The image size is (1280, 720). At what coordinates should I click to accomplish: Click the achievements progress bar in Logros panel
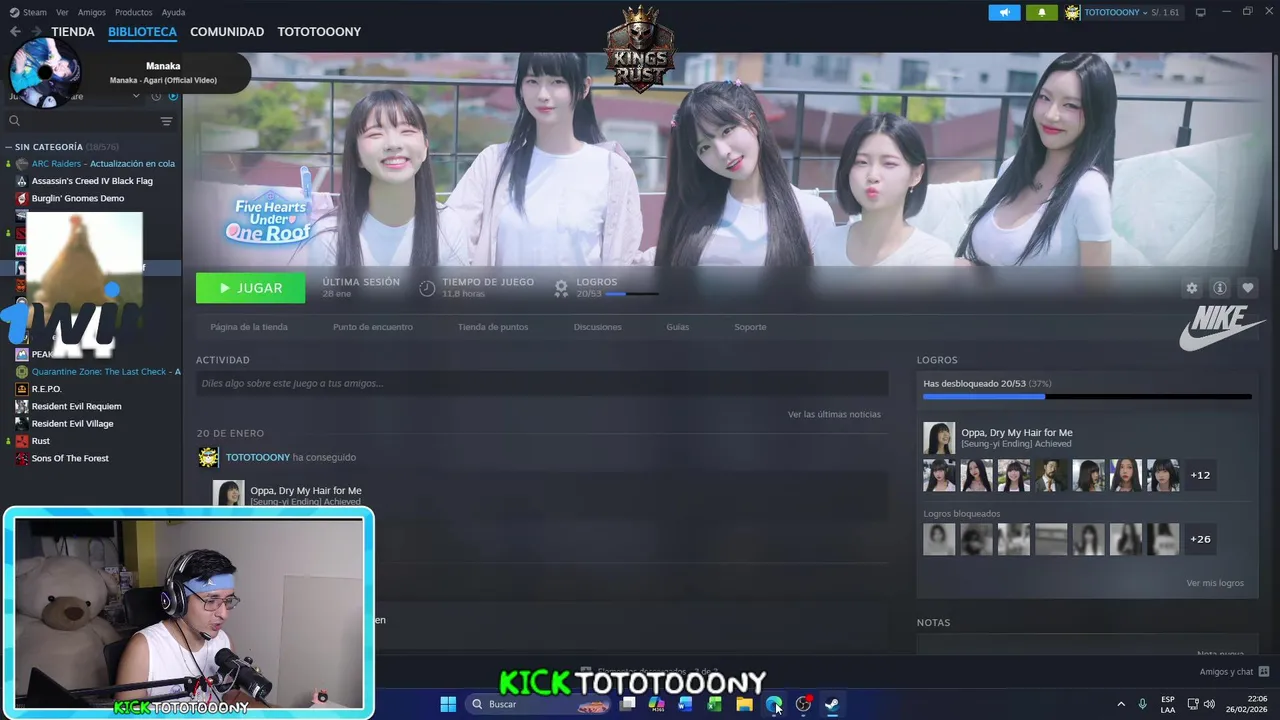[x=1087, y=397]
